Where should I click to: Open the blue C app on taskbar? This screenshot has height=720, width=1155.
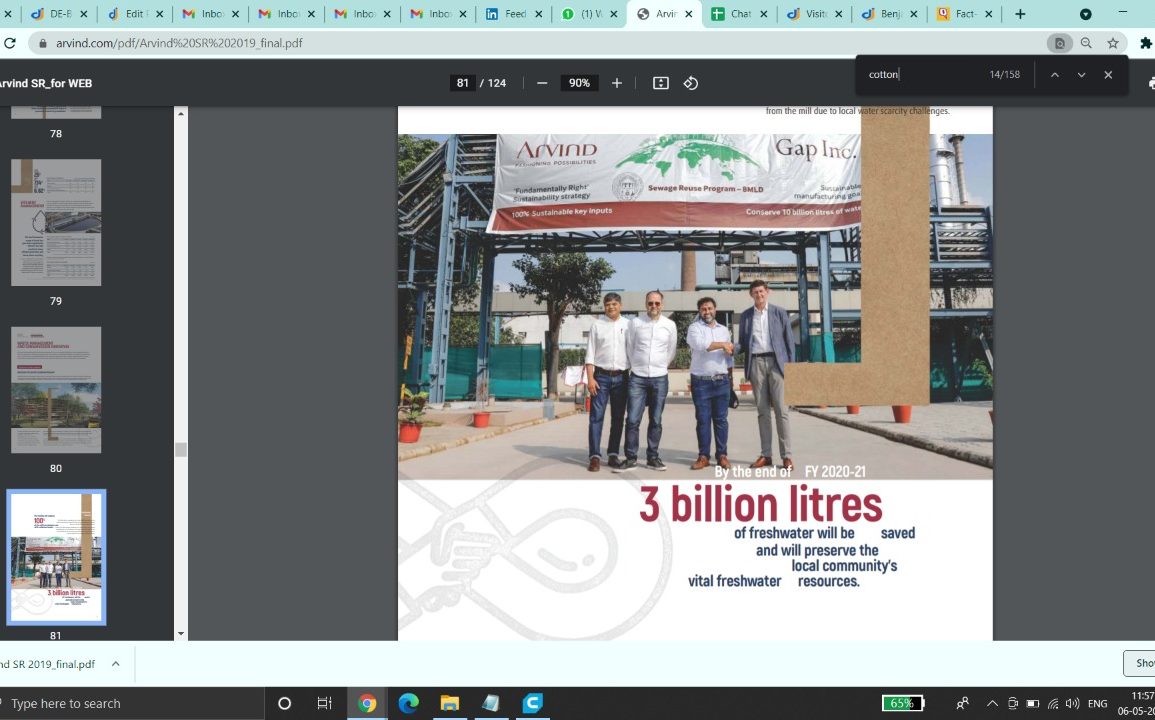click(532, 703)
